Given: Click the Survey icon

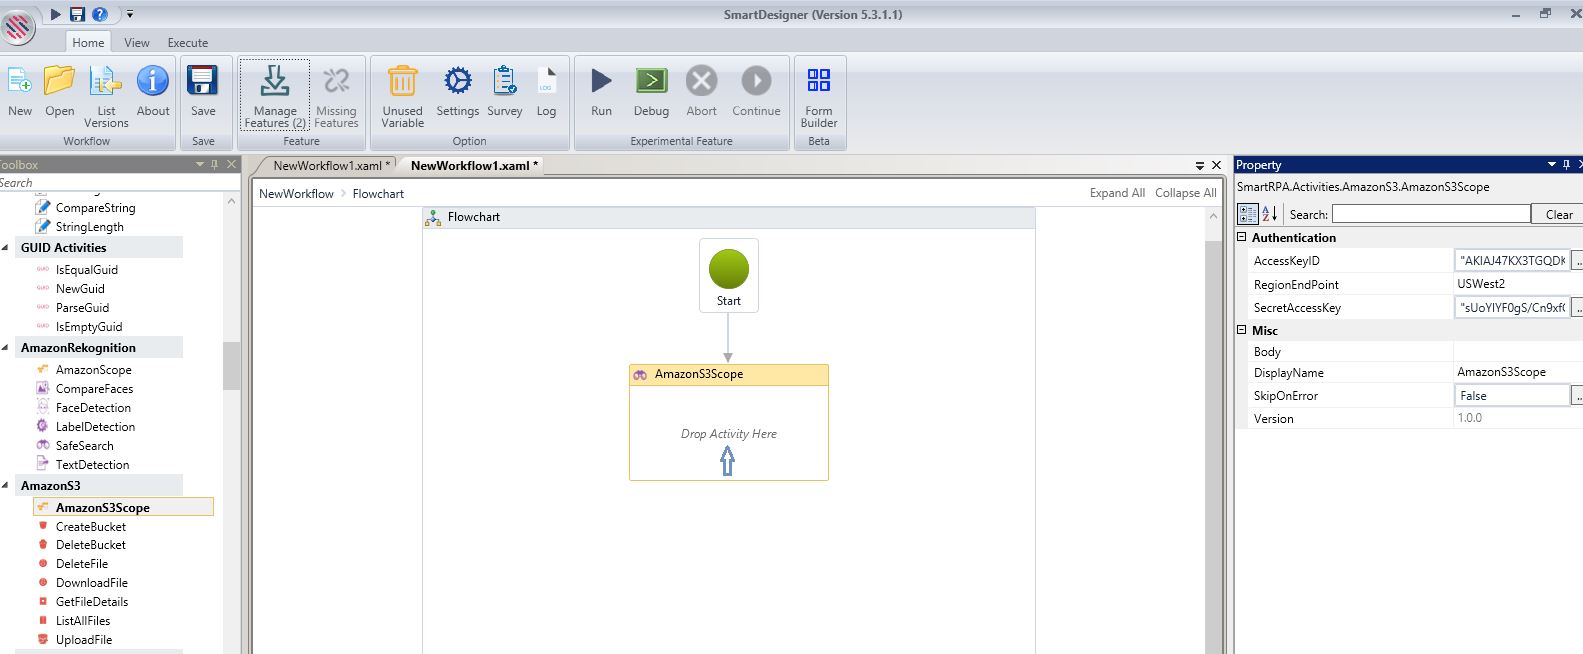Looking at the screenshot, I should pyautogui.click(x=504, y=82).
